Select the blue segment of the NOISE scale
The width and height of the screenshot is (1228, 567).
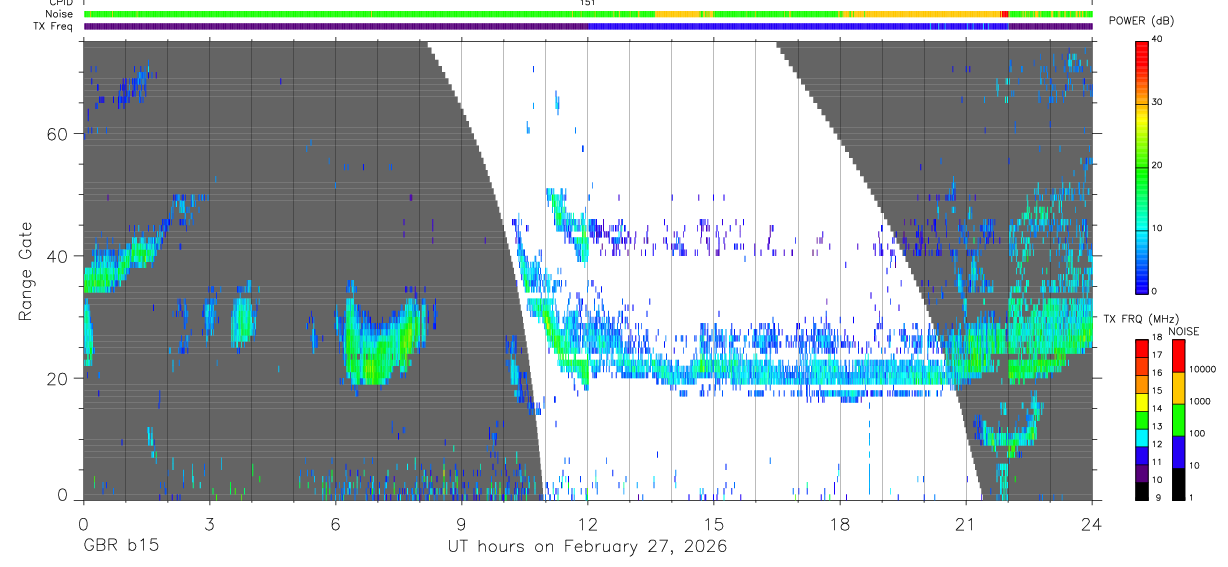(x=1178, y=452)
